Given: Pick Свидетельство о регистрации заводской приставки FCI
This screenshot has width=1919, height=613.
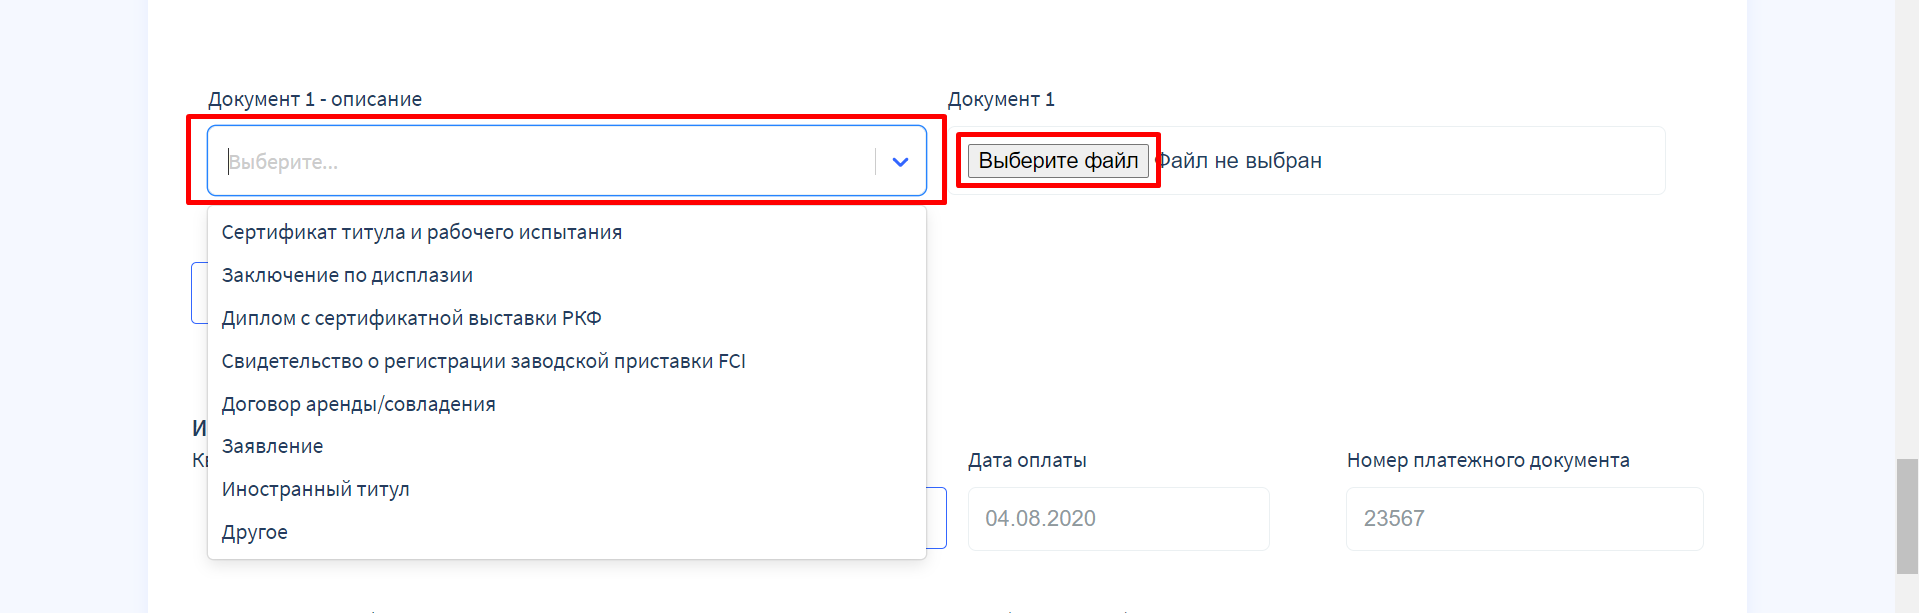Looking at the screenshot, I should pyautogui.click(x=483, y=361).
